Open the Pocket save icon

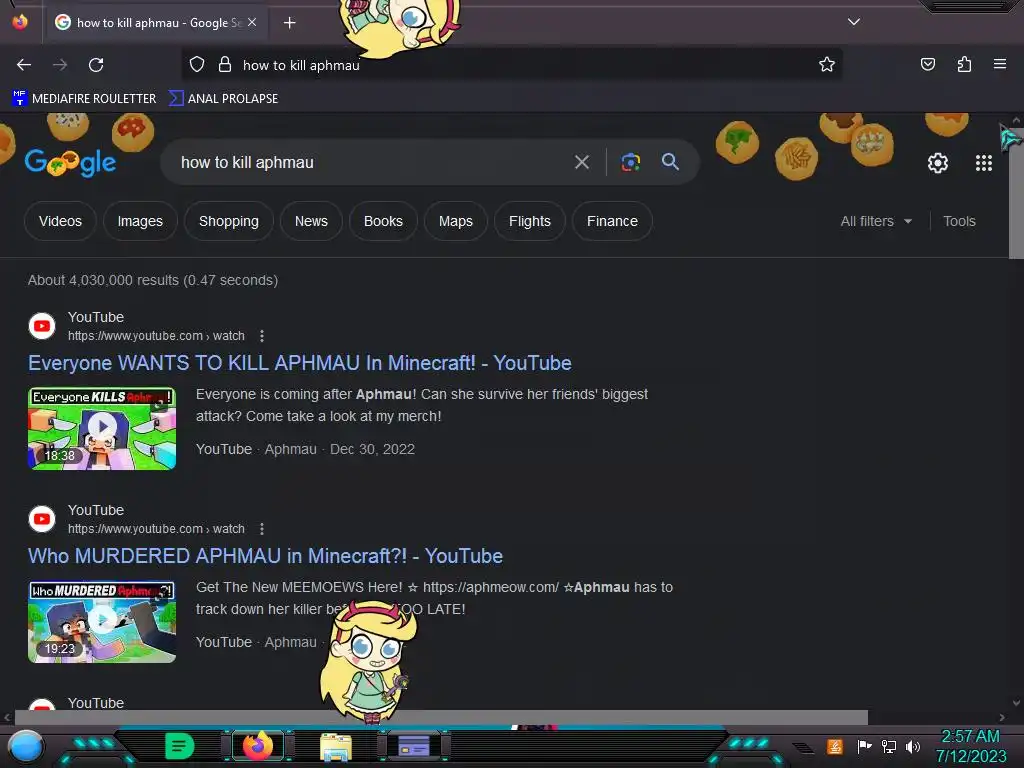pyautogui.click(x=927, y=64)
